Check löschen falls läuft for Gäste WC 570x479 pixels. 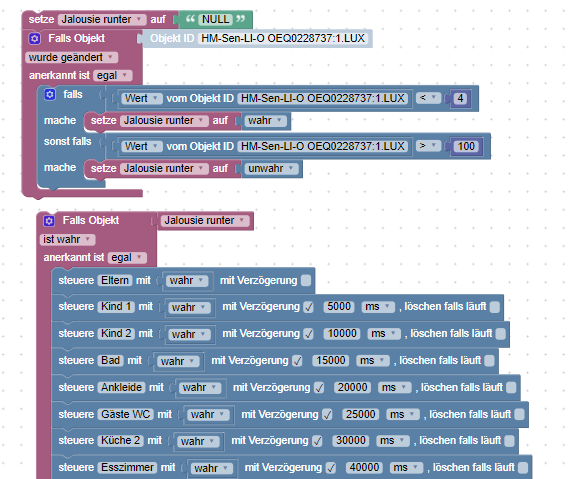pyautogui.click(x=519, y=414)
